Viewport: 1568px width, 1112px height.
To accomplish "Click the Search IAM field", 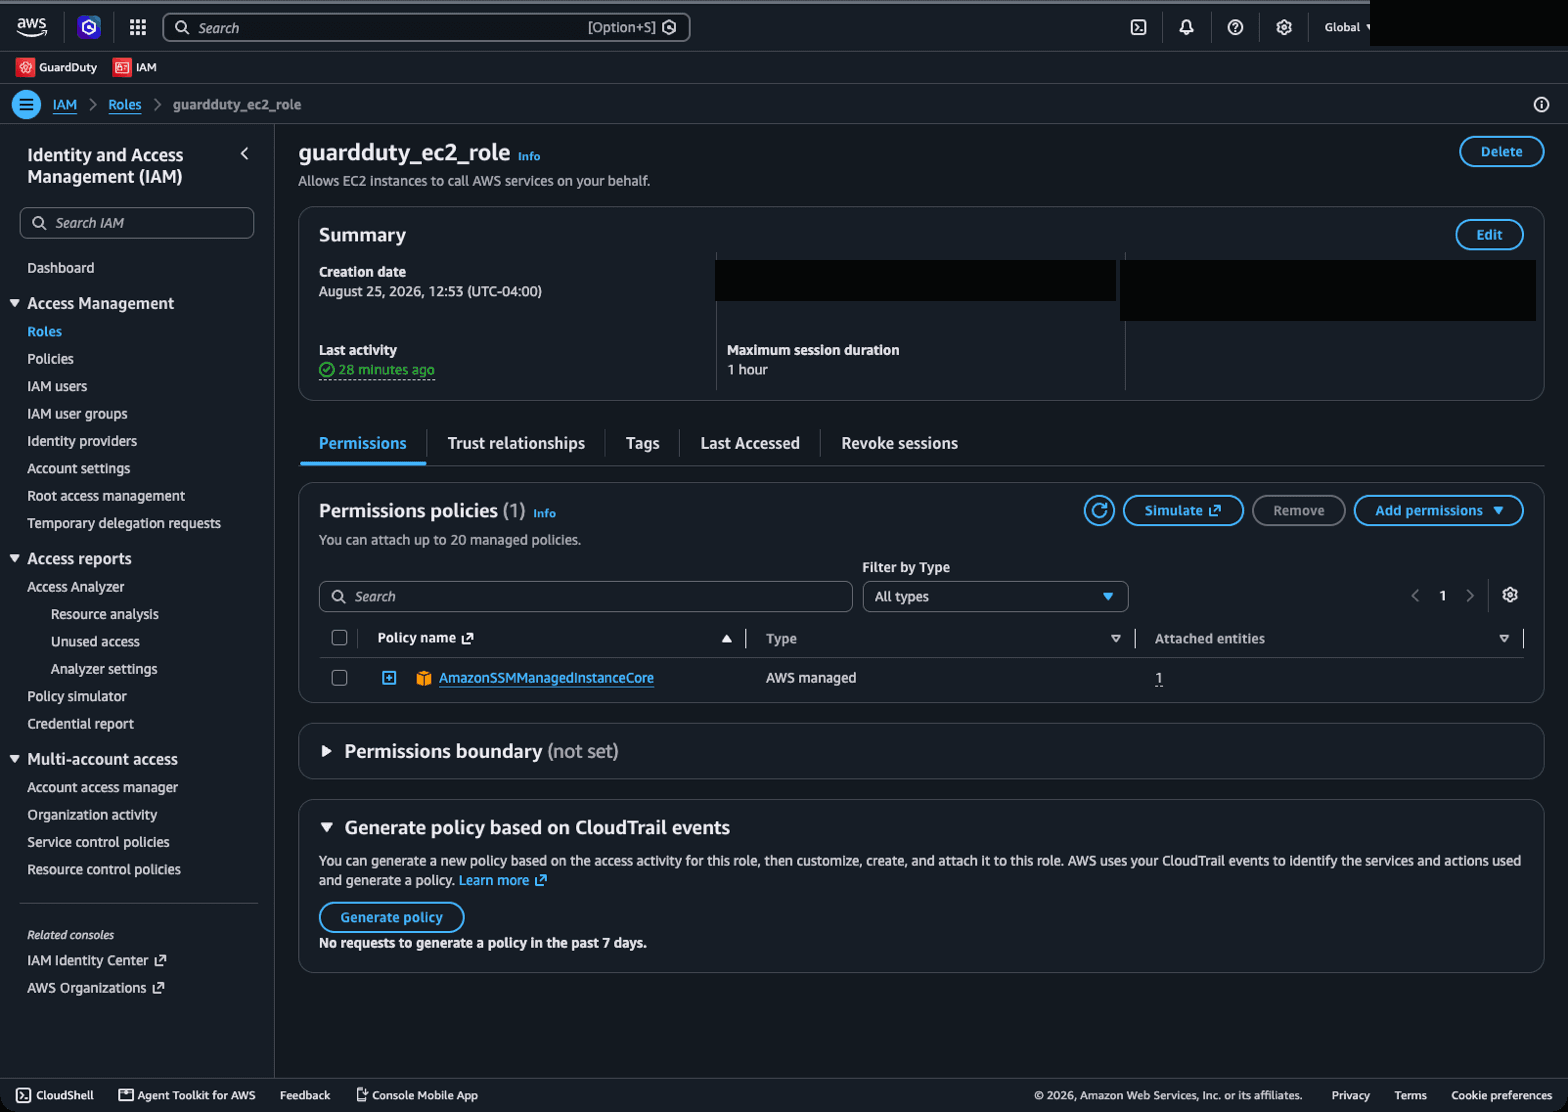I will [137, 223].
